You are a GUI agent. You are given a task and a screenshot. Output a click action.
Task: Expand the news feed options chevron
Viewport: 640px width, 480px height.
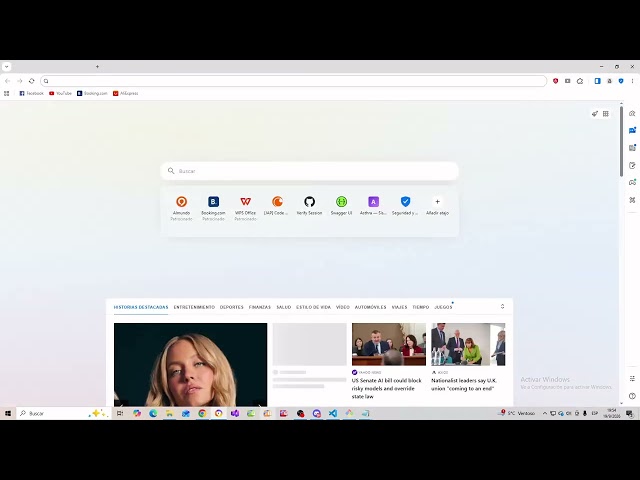click(x=502, y=307)
